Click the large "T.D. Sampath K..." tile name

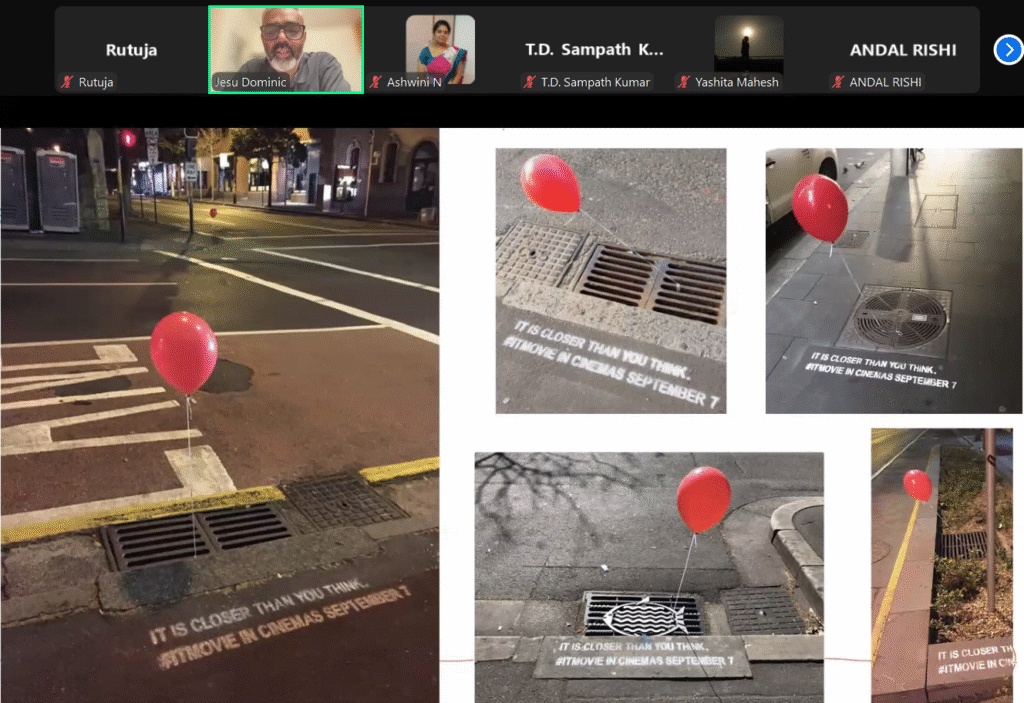click(594, 50)
